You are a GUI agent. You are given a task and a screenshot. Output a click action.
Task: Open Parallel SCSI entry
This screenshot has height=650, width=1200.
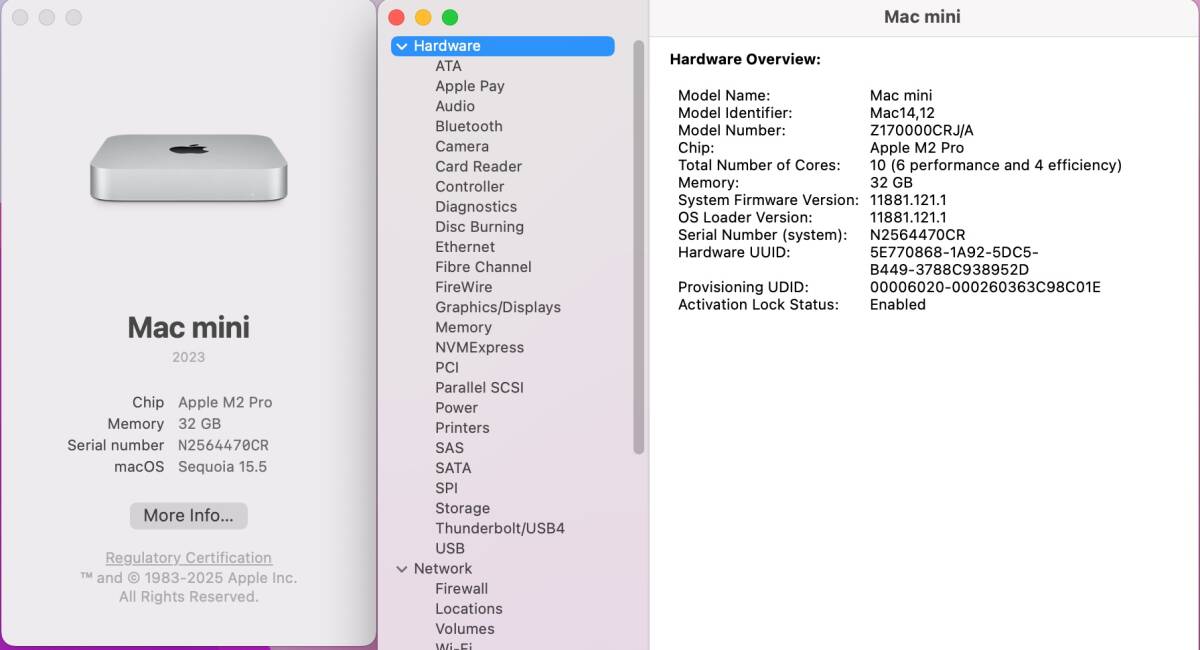point(480,387)
